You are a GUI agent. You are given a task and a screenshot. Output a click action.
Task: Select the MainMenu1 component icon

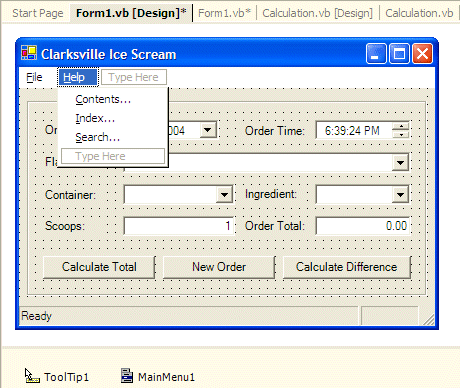[127, 375]
